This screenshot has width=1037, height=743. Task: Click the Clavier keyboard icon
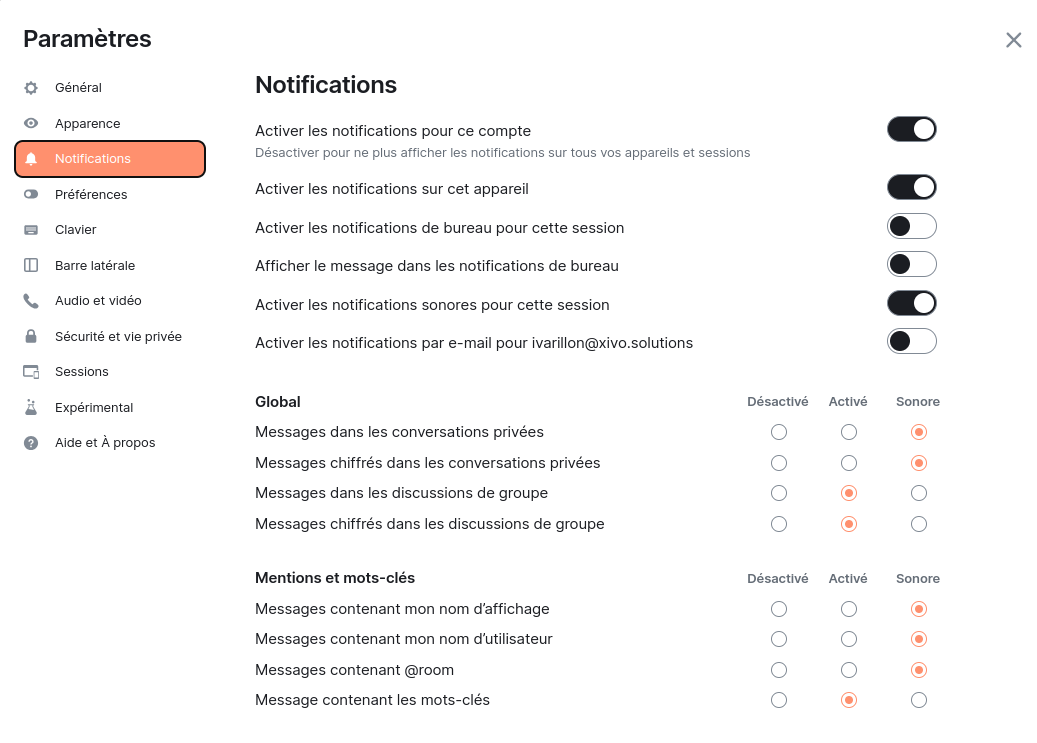(x=31, y=230)
